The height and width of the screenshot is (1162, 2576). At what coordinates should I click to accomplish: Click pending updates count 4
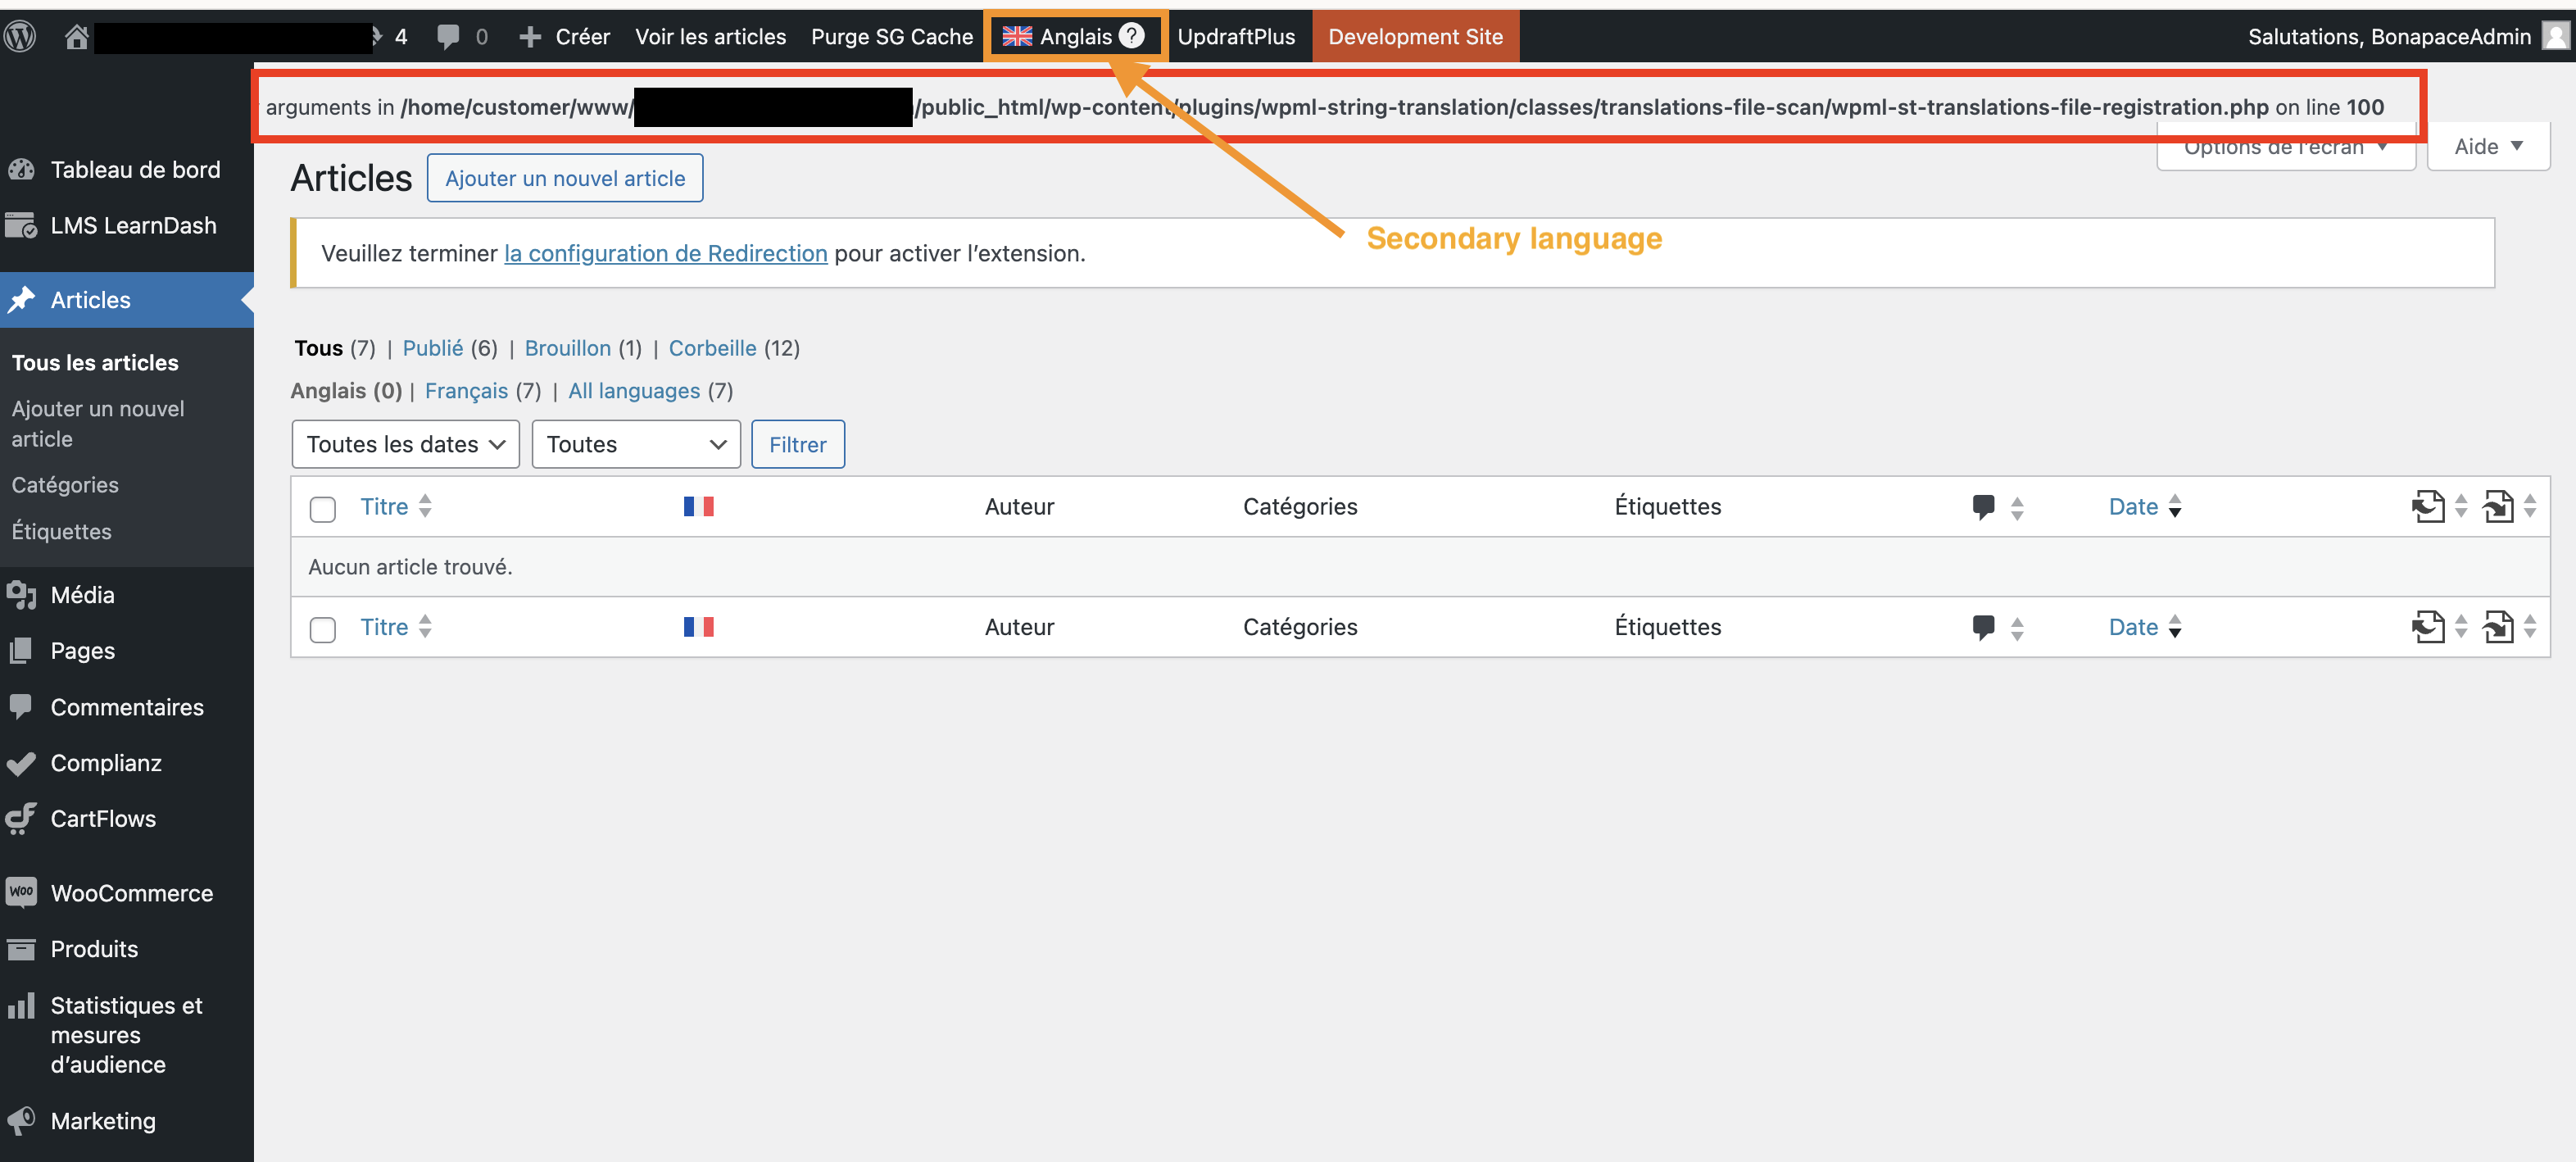401,37
